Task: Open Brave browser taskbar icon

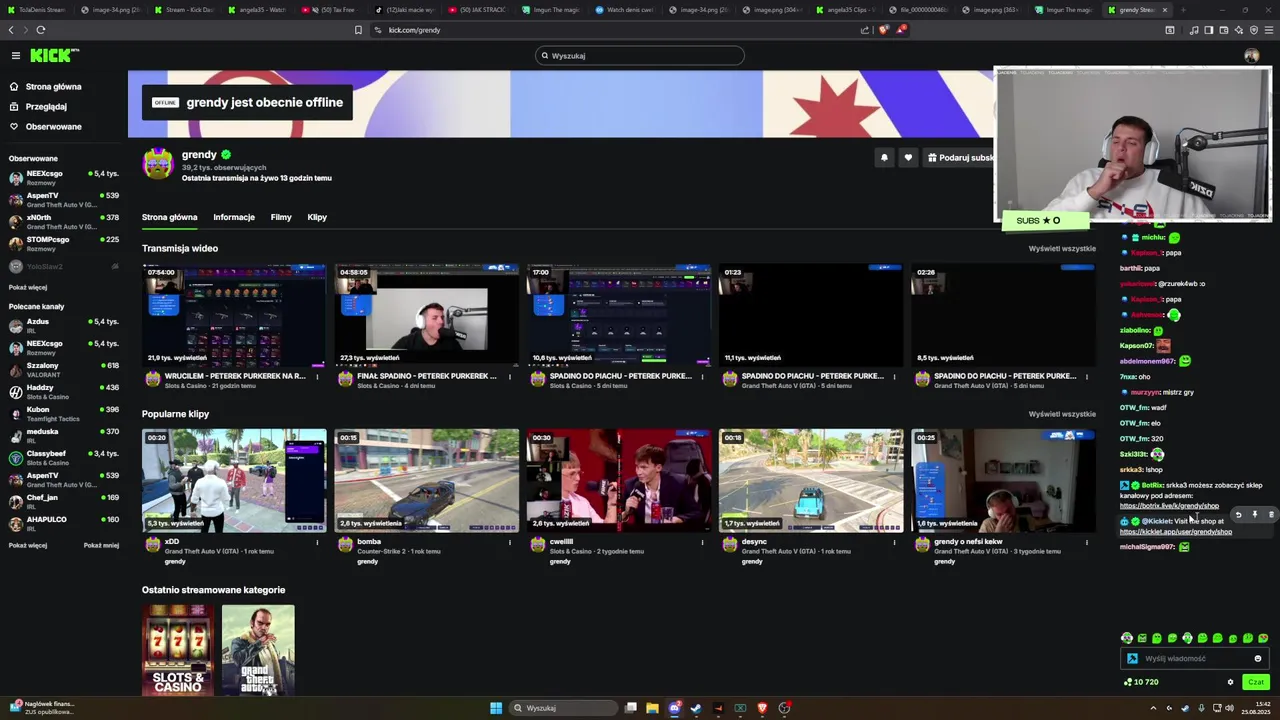Action: pyautogui.click(x=762, y=708)
